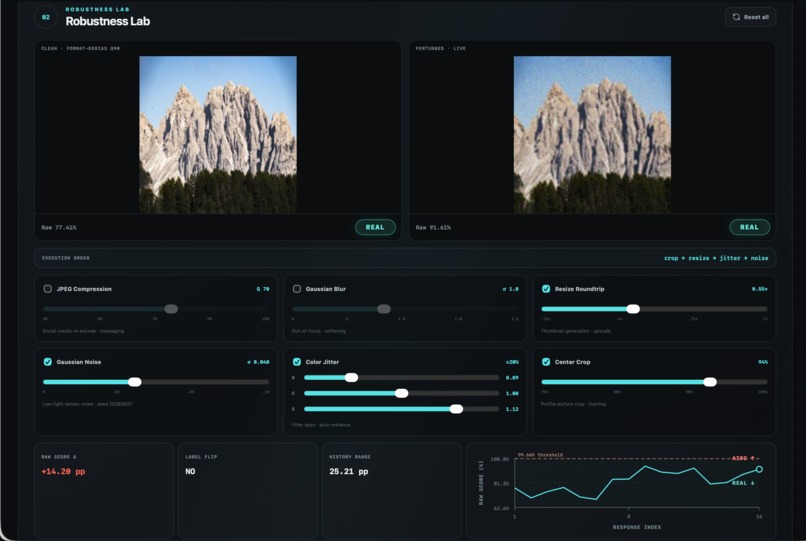Disable the Color Jitter checkbox
This screenshot has width=806, height=541.
pos(297,362)
